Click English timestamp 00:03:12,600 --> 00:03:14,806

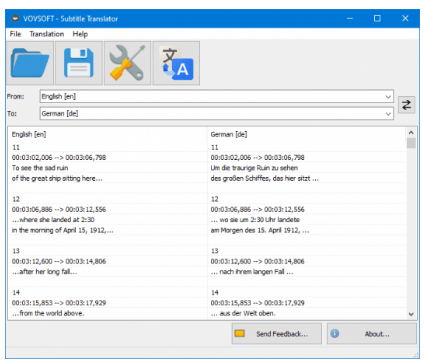59,261
